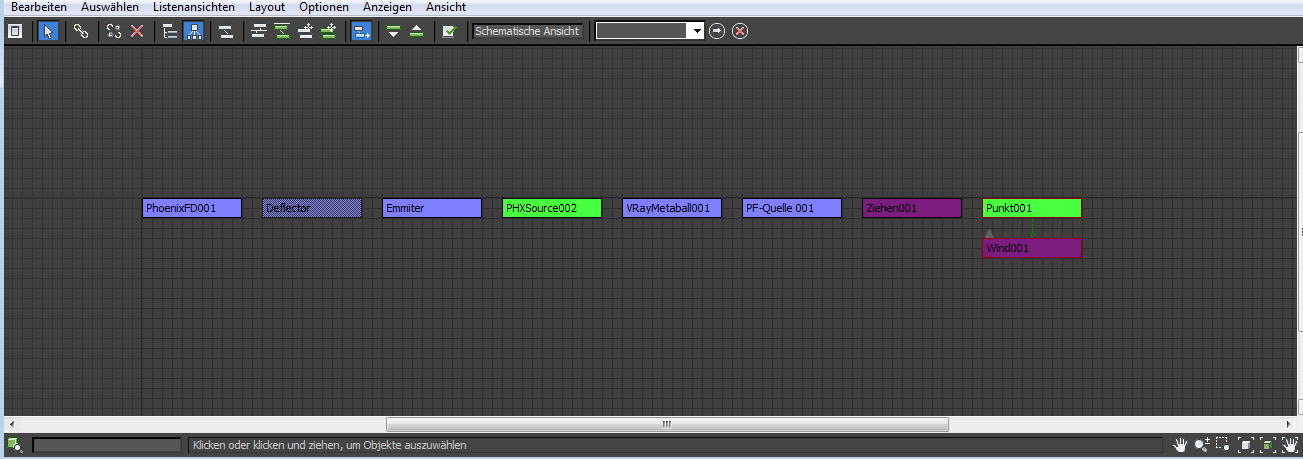Open the Listenansichten menu
This screenshot has width=1303, height=459.
pyautogui.click(x=194, y=7)
